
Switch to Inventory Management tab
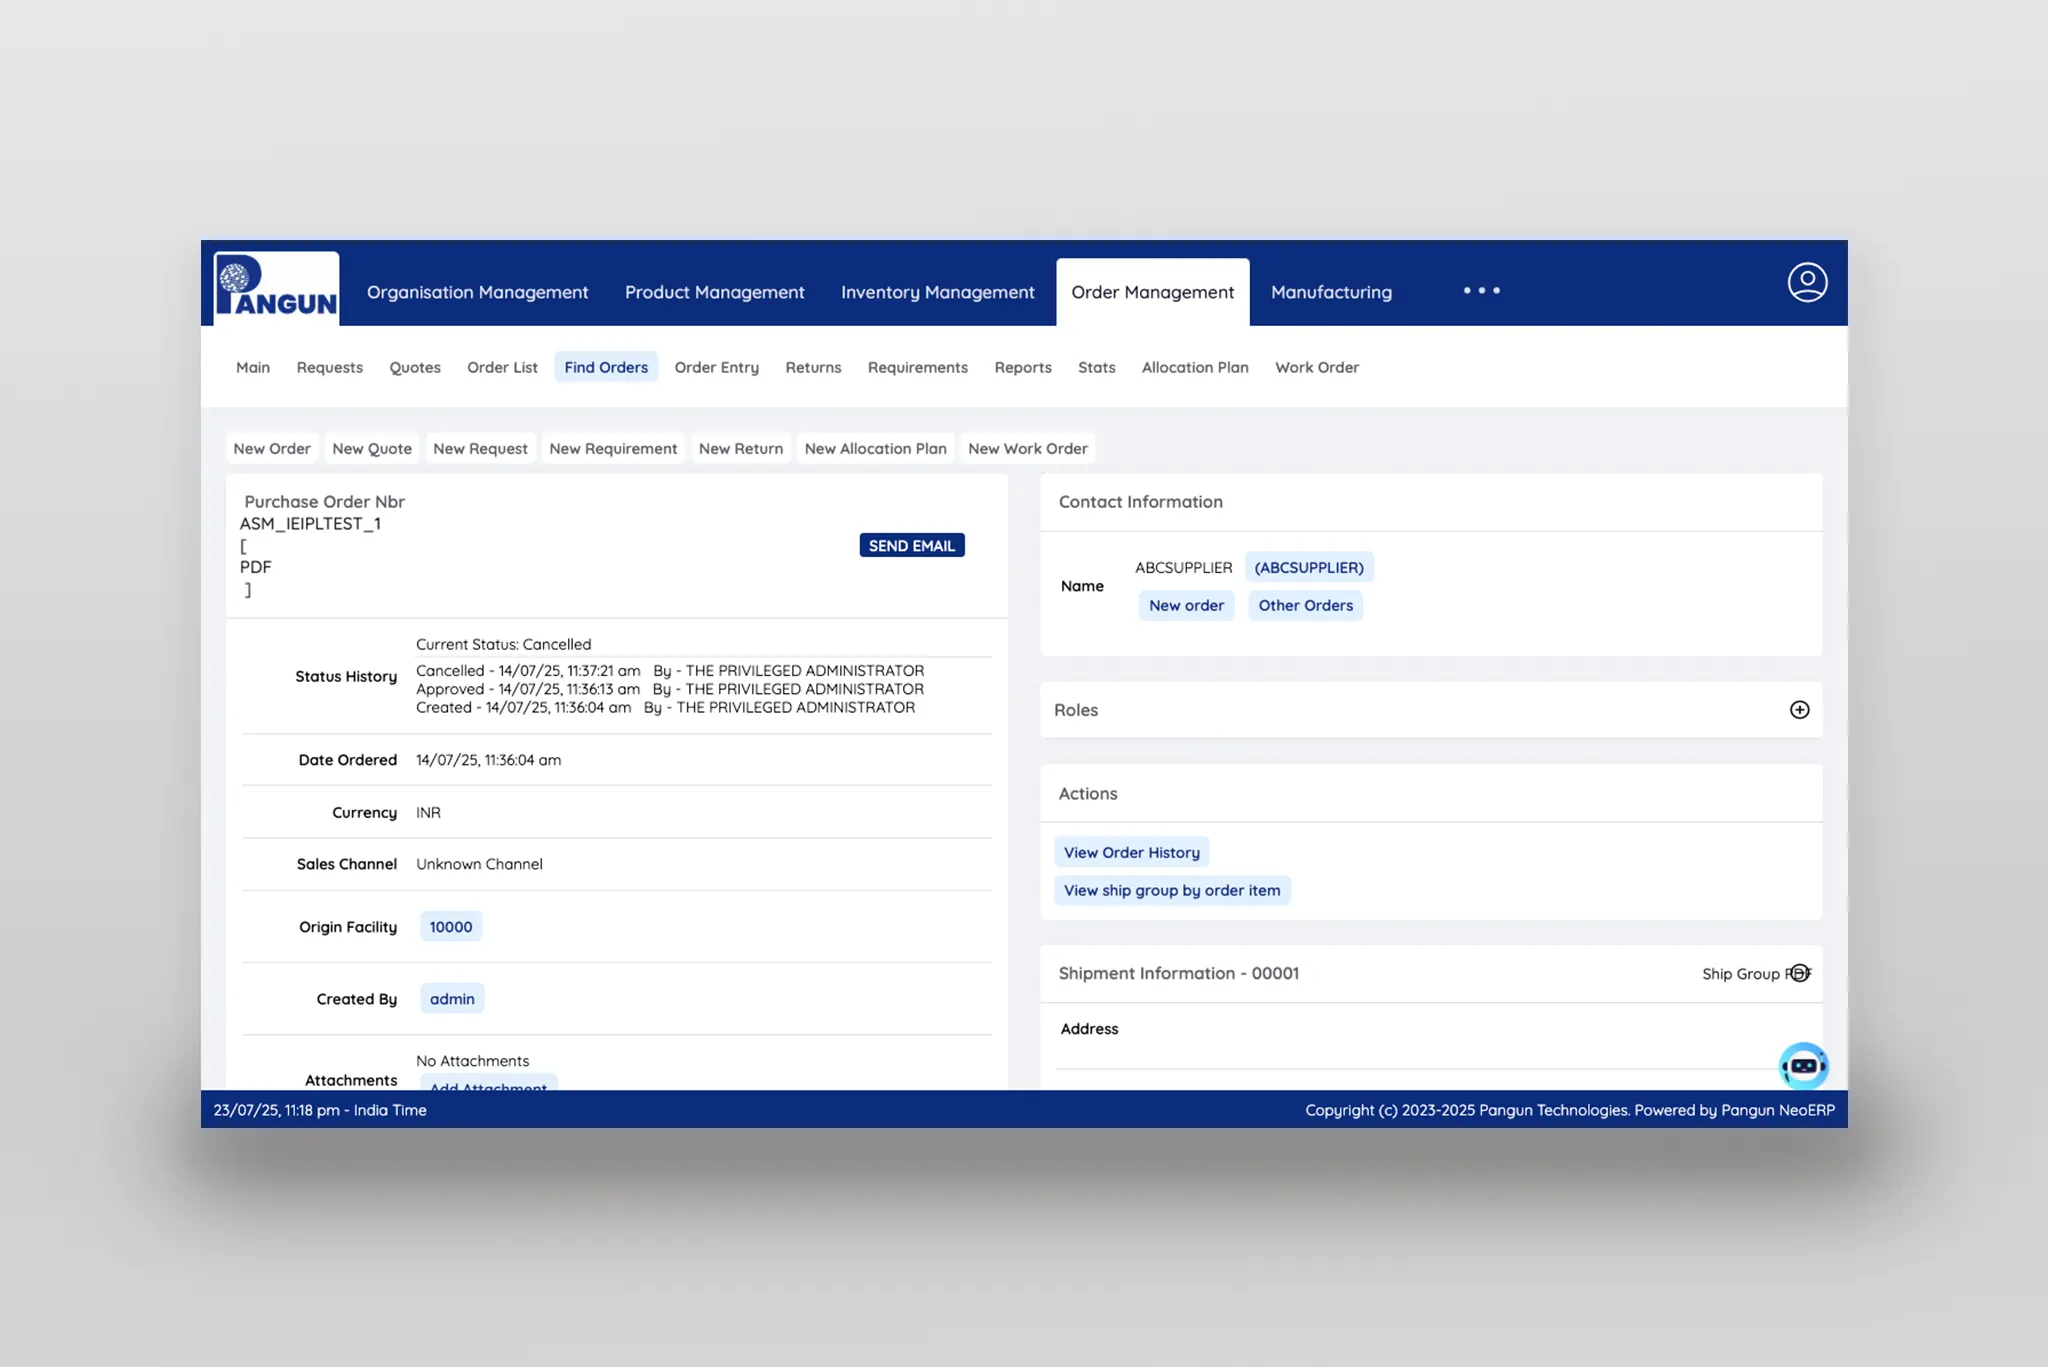pyautogui.click(x=937, y=292)
